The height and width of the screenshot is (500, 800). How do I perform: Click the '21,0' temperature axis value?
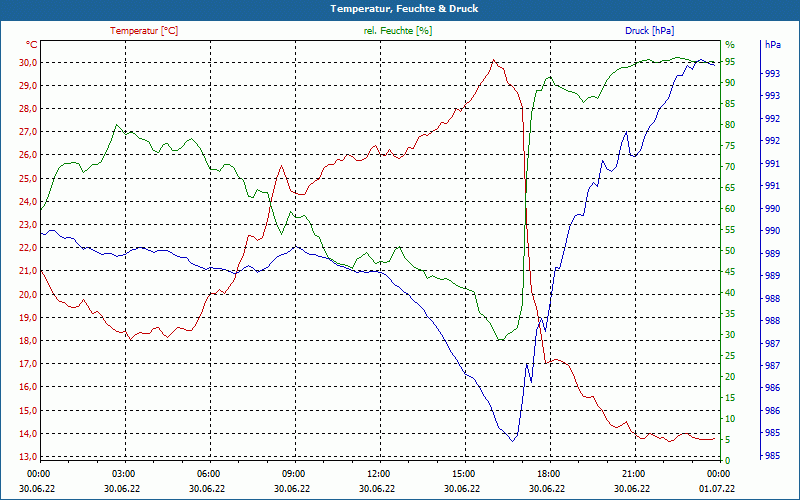pos(28,271)
